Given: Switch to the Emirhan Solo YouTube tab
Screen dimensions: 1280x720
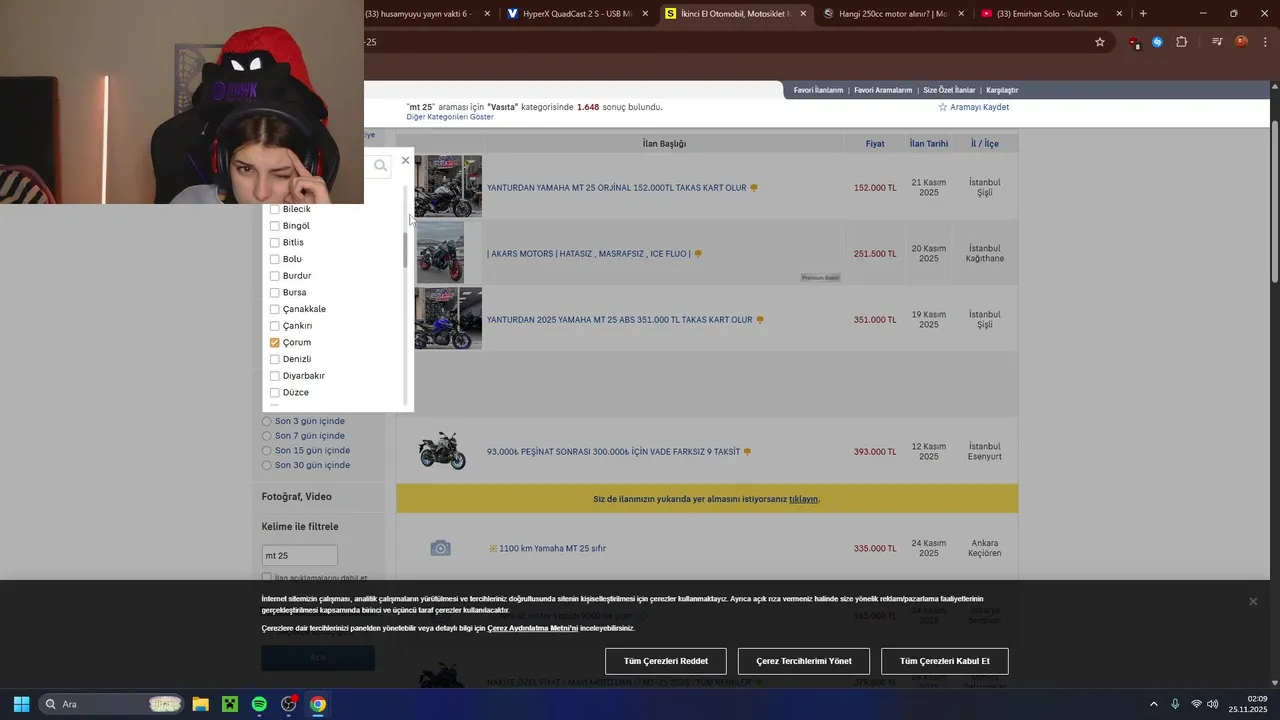Looking at the screenshot, I should [x=1050, y=14].
